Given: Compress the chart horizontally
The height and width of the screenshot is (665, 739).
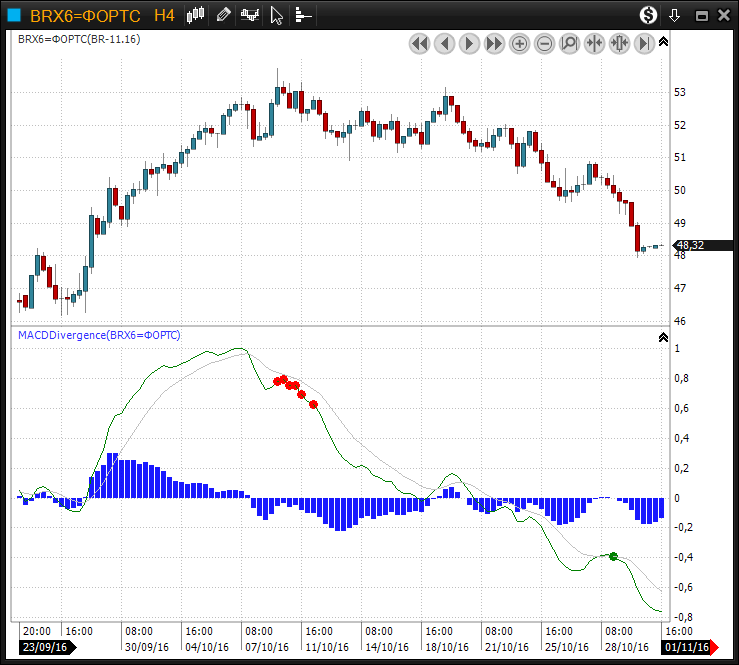Looking at the screenshot, I should click(595, 43).
